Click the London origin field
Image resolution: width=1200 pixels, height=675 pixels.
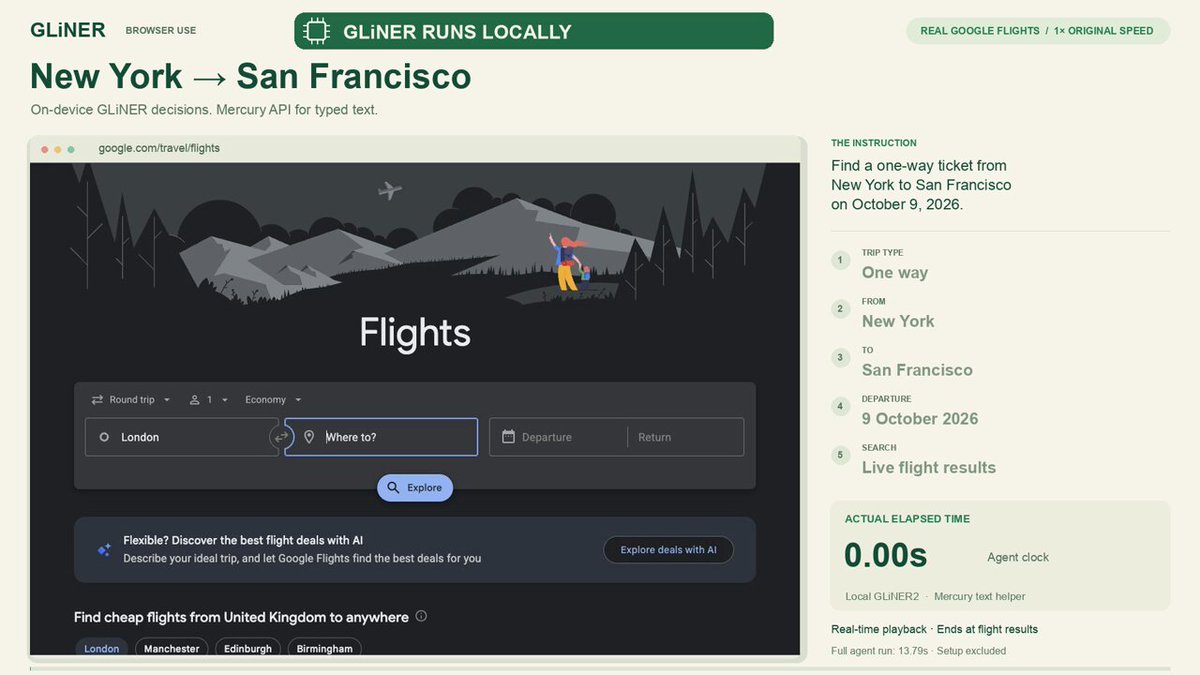click(182, 437)
